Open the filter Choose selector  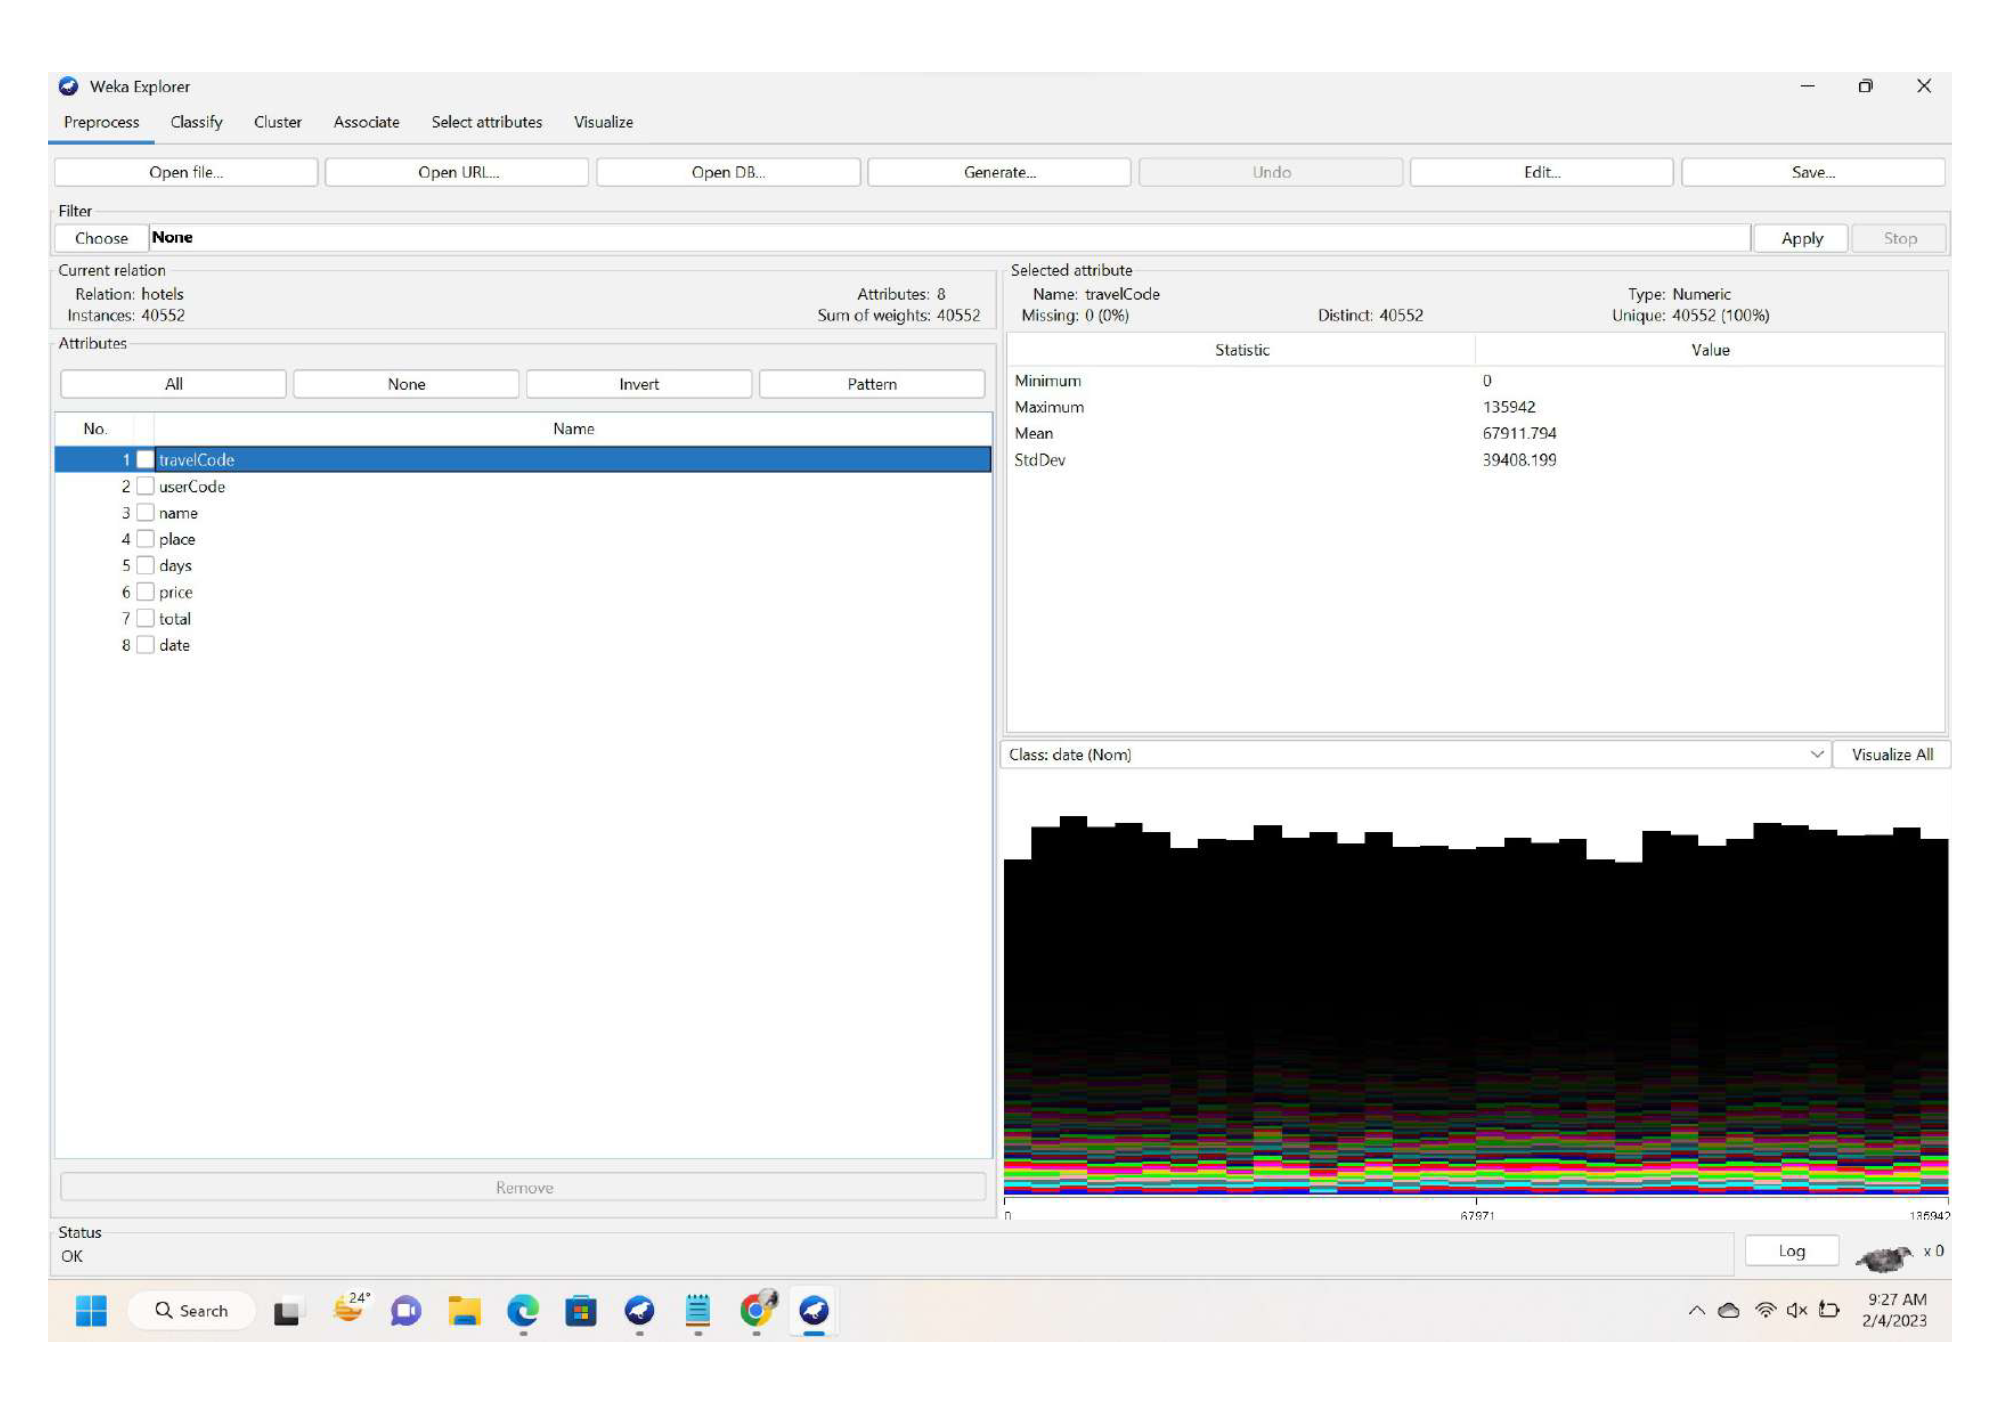pyautogui.click(x=100, y=238)
